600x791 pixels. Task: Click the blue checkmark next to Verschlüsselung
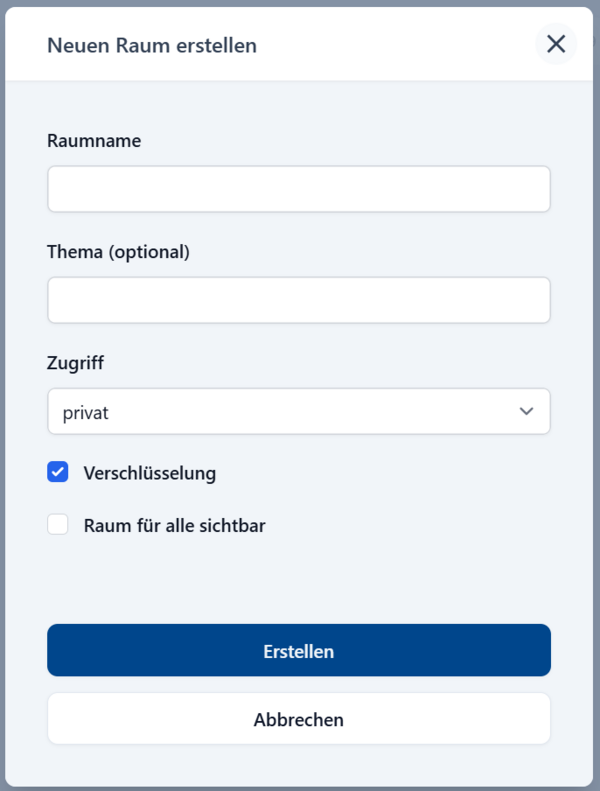(x=58, y=473)
